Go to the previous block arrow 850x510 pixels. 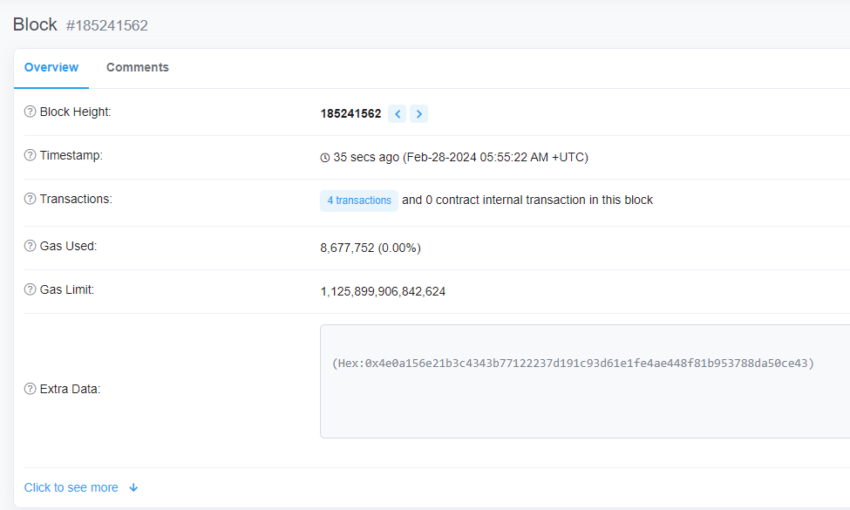[397, 114]
